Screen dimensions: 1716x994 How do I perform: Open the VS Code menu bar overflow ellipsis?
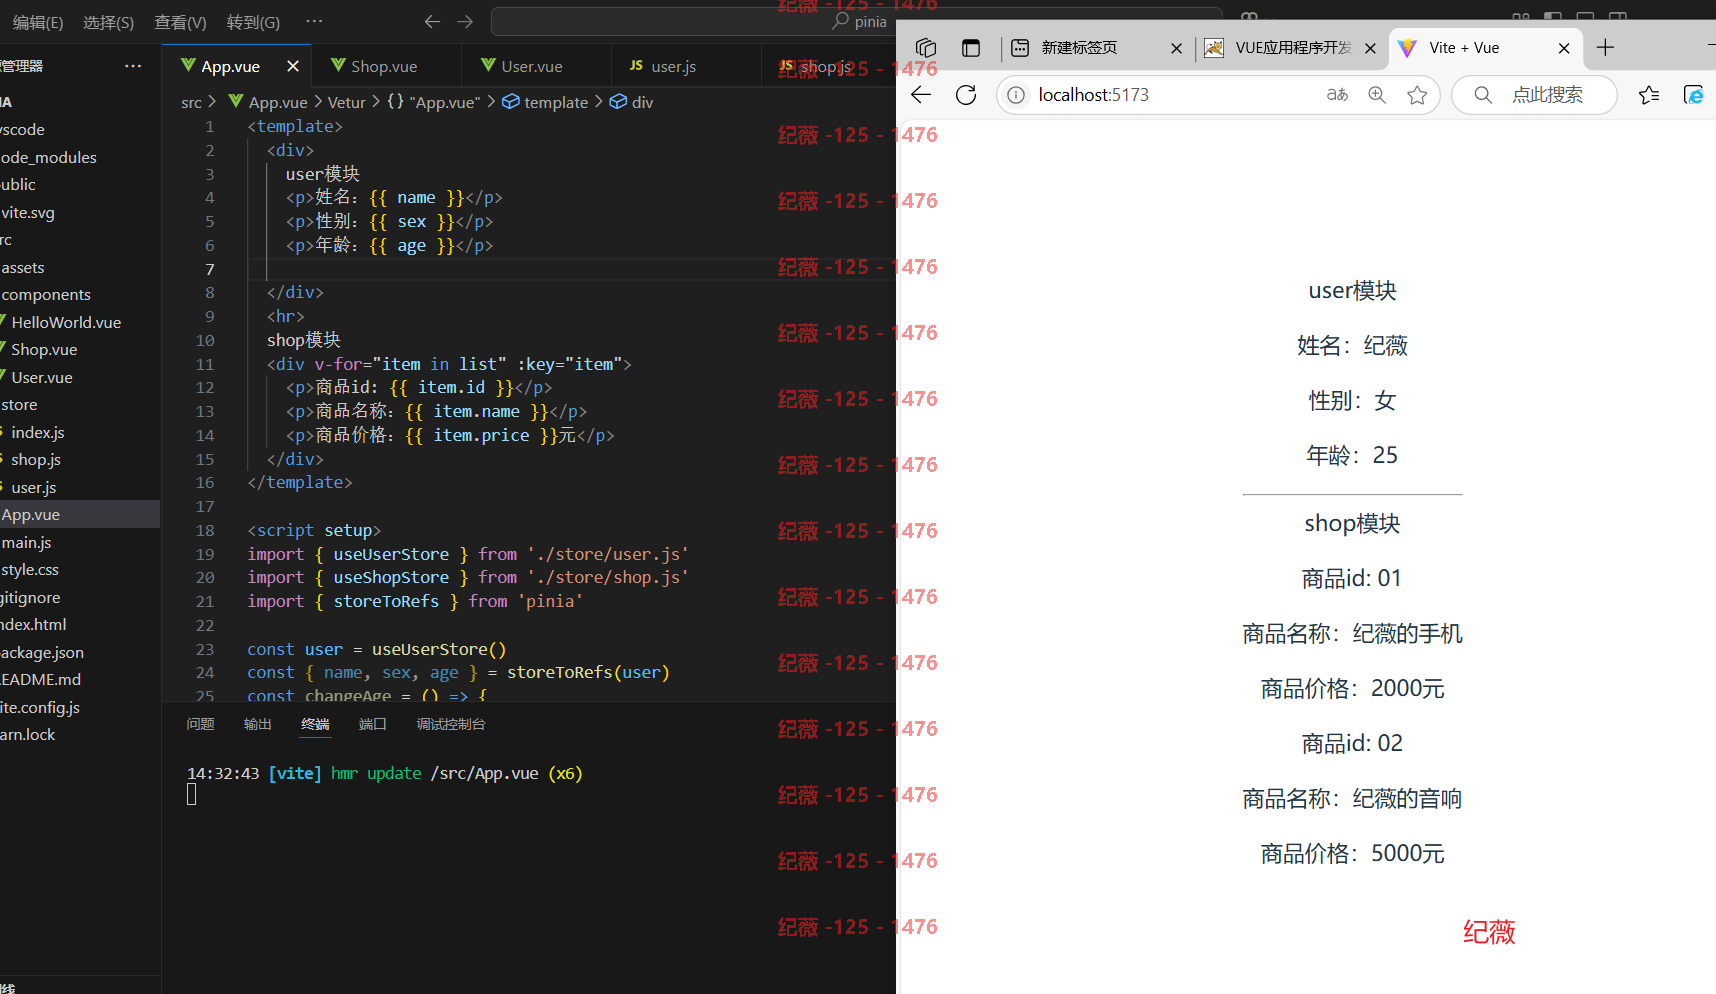[314, 21]
